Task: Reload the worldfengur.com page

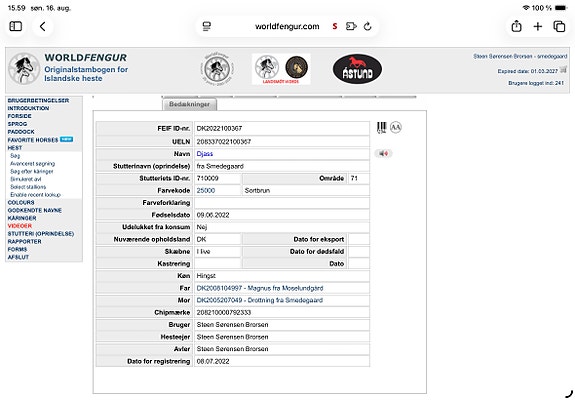Action: pyautogui.click(x=367, y=26)
